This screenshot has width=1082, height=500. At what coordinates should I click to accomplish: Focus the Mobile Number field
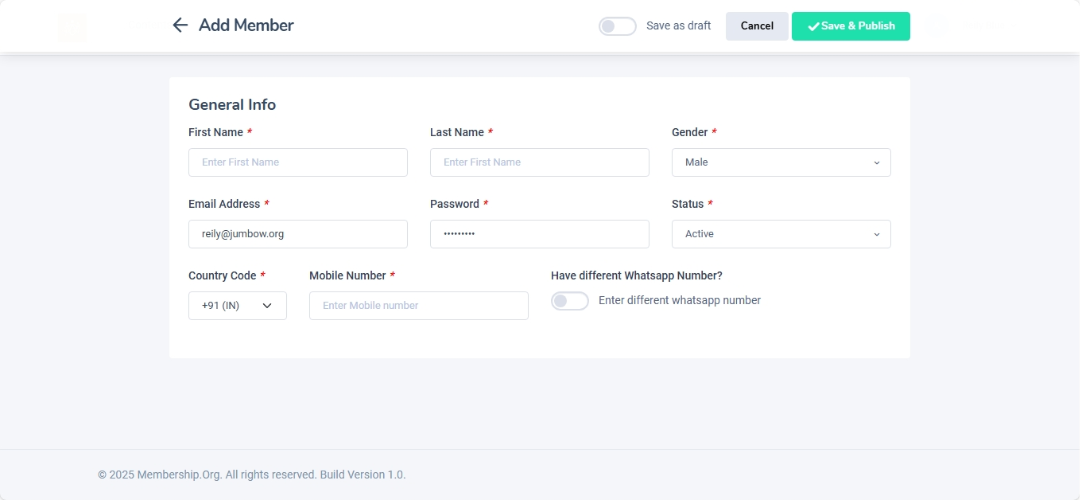(x=418, y=306)
